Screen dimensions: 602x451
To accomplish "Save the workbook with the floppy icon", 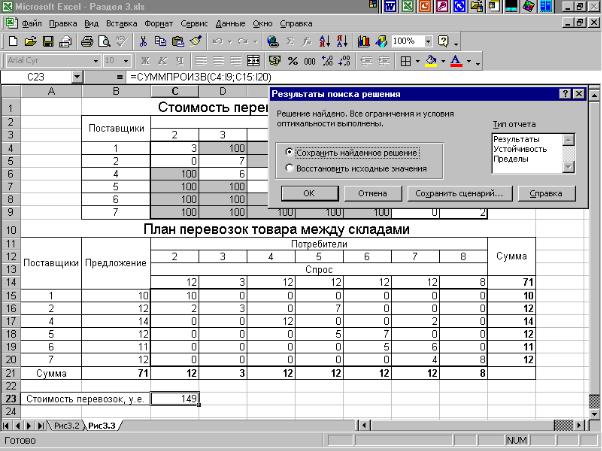I will tap(48, 41).
